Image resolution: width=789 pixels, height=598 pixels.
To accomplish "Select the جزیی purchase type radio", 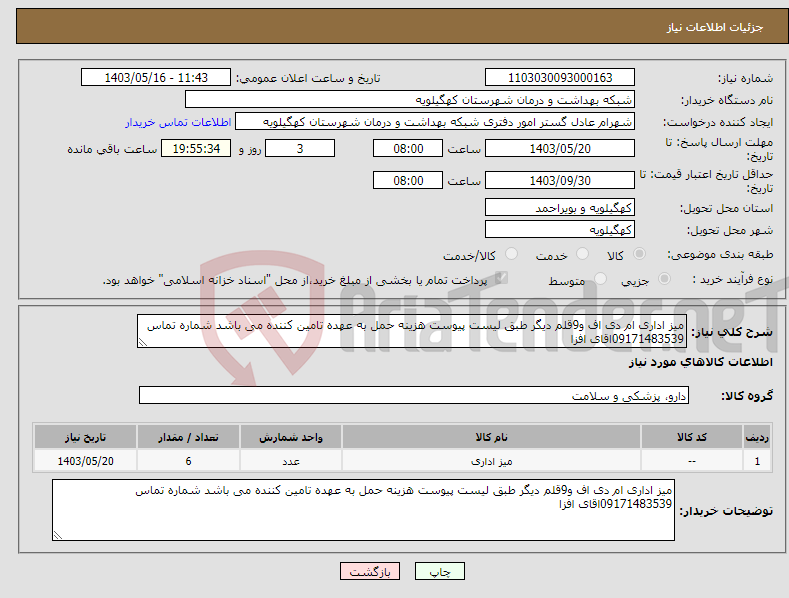I will click(664, 279).
